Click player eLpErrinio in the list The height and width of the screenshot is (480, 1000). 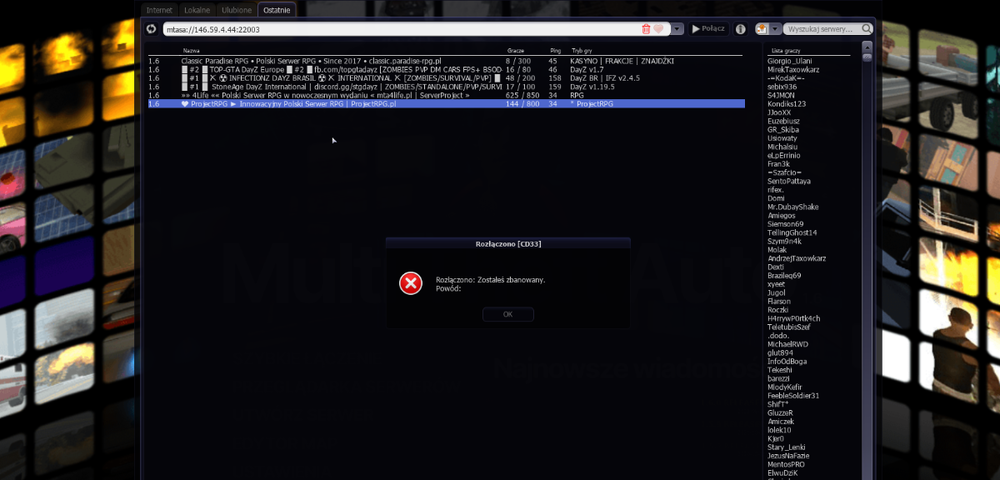click(784, 156)
